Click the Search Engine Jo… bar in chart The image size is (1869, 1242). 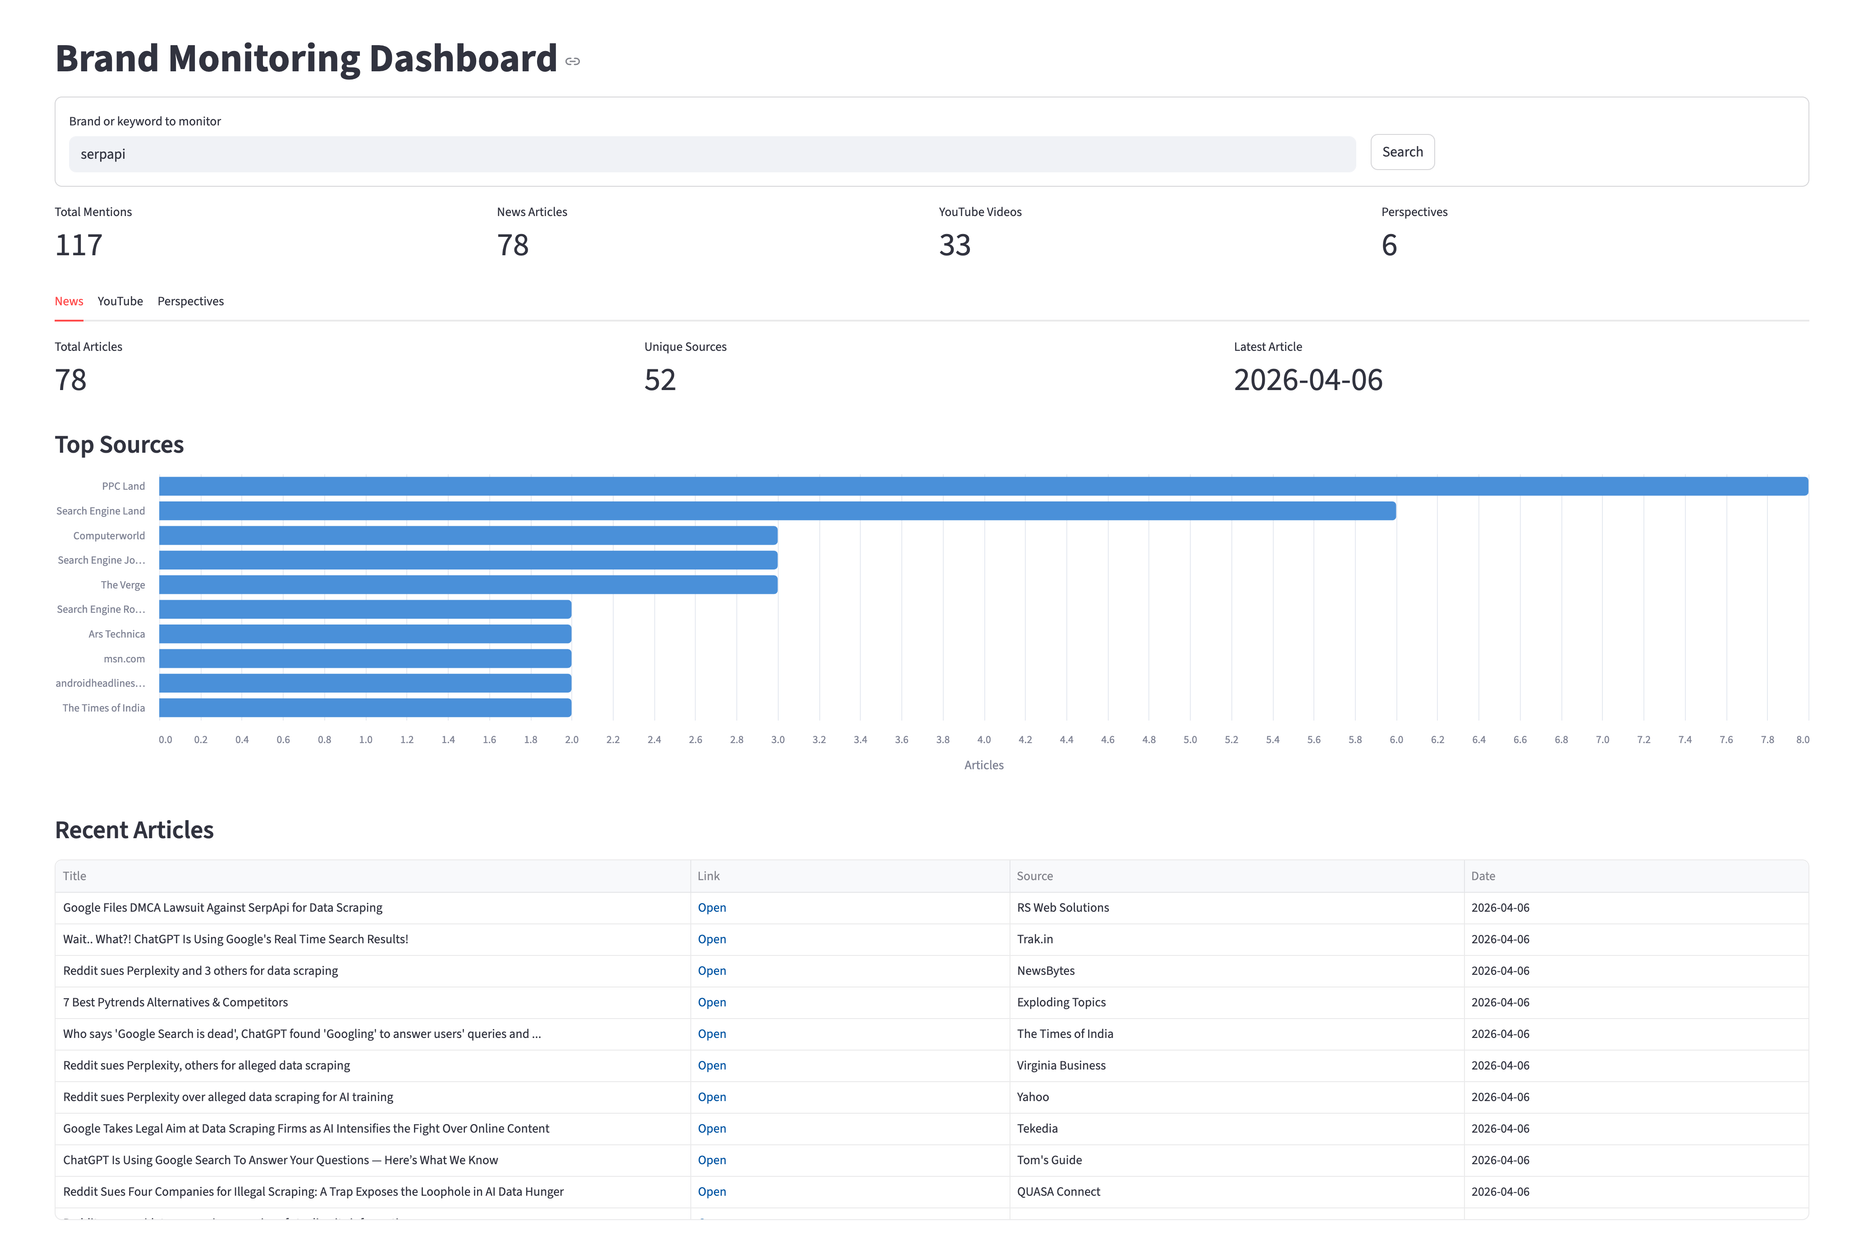469,560
